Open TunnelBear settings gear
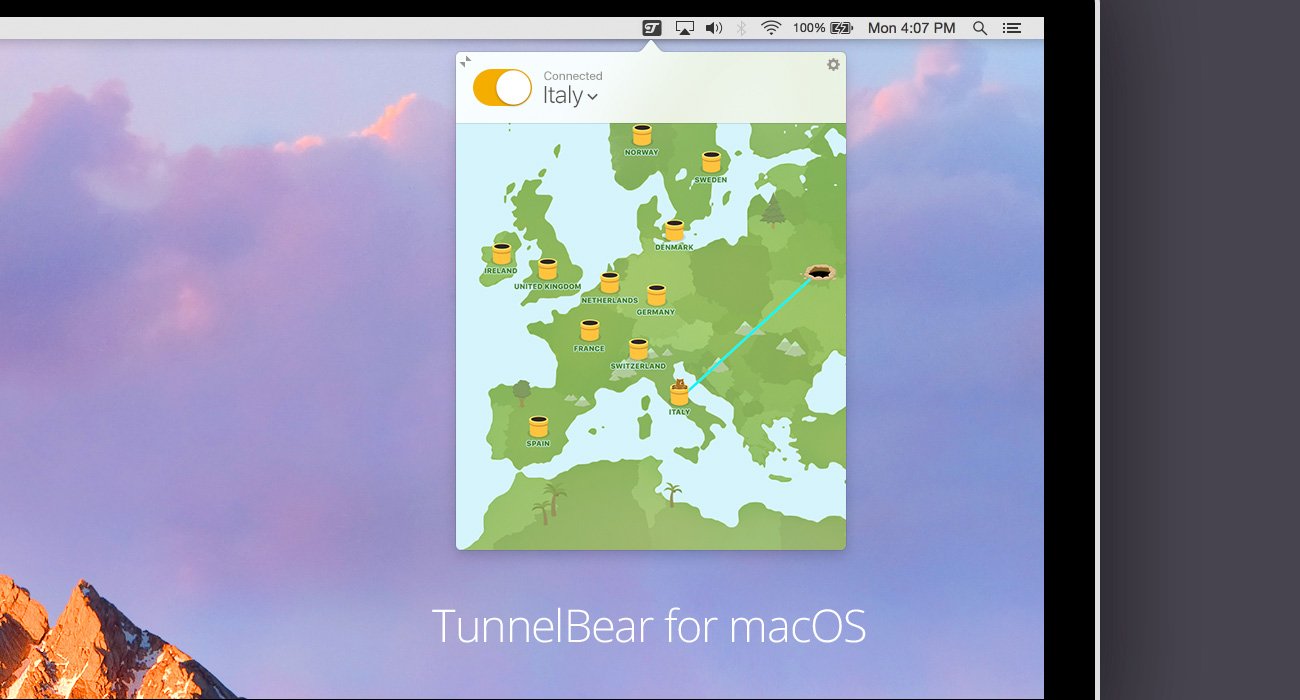This screenshot has width=1300, height=700. coord(833,64)
